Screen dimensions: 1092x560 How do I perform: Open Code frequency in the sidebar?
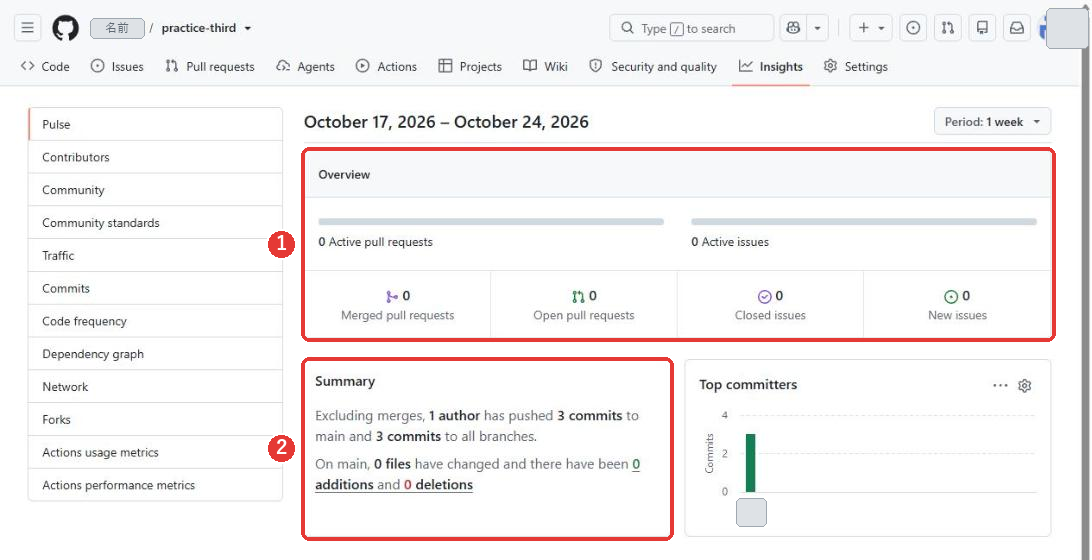(x=155, y=321)
